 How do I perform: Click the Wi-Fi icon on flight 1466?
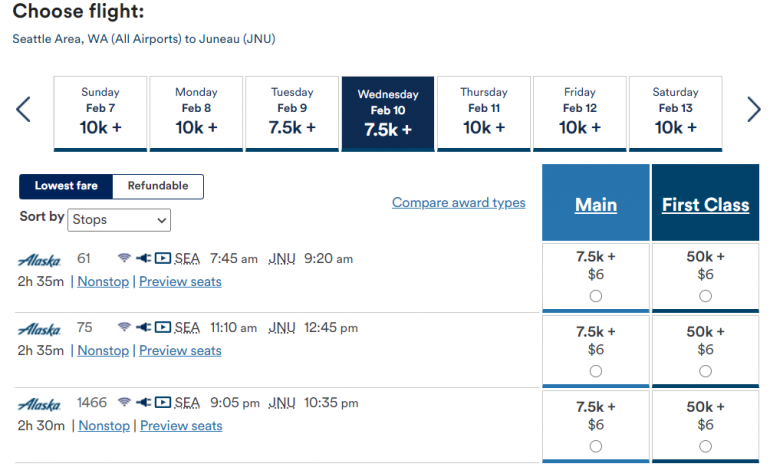(124, 403)
